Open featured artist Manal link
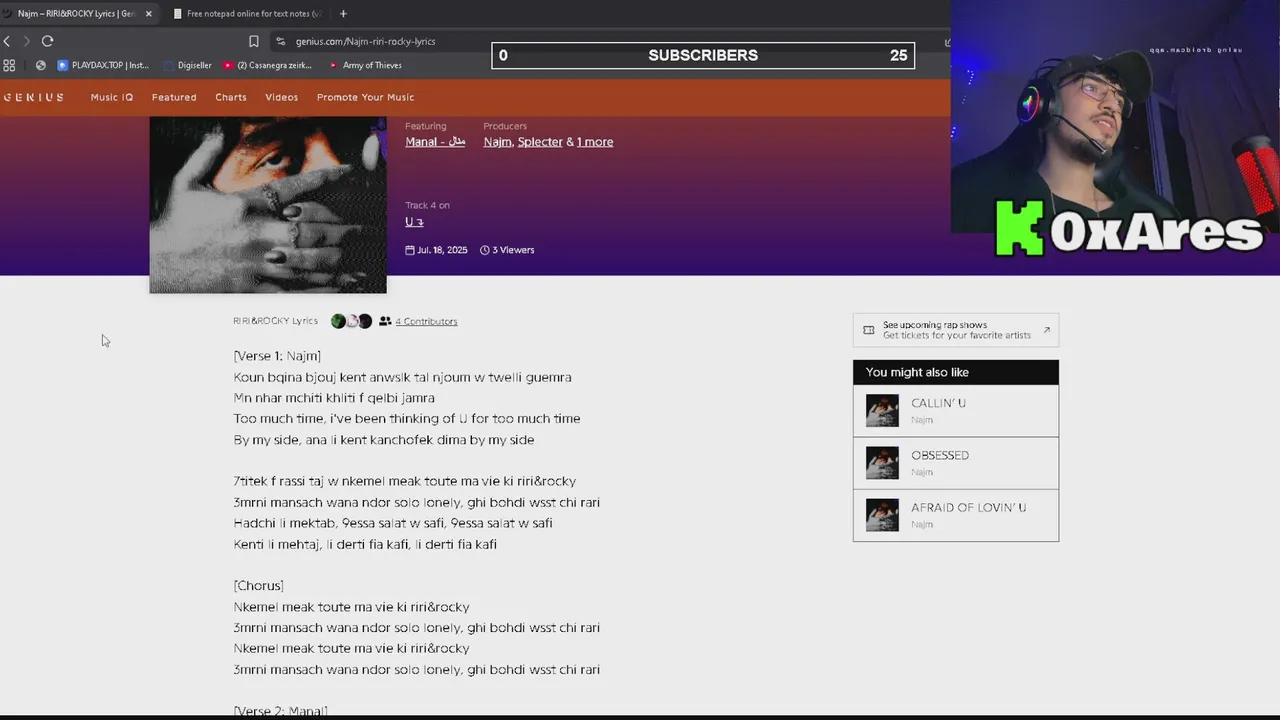This screenshot has height=720, width=1280. point(435,142)
